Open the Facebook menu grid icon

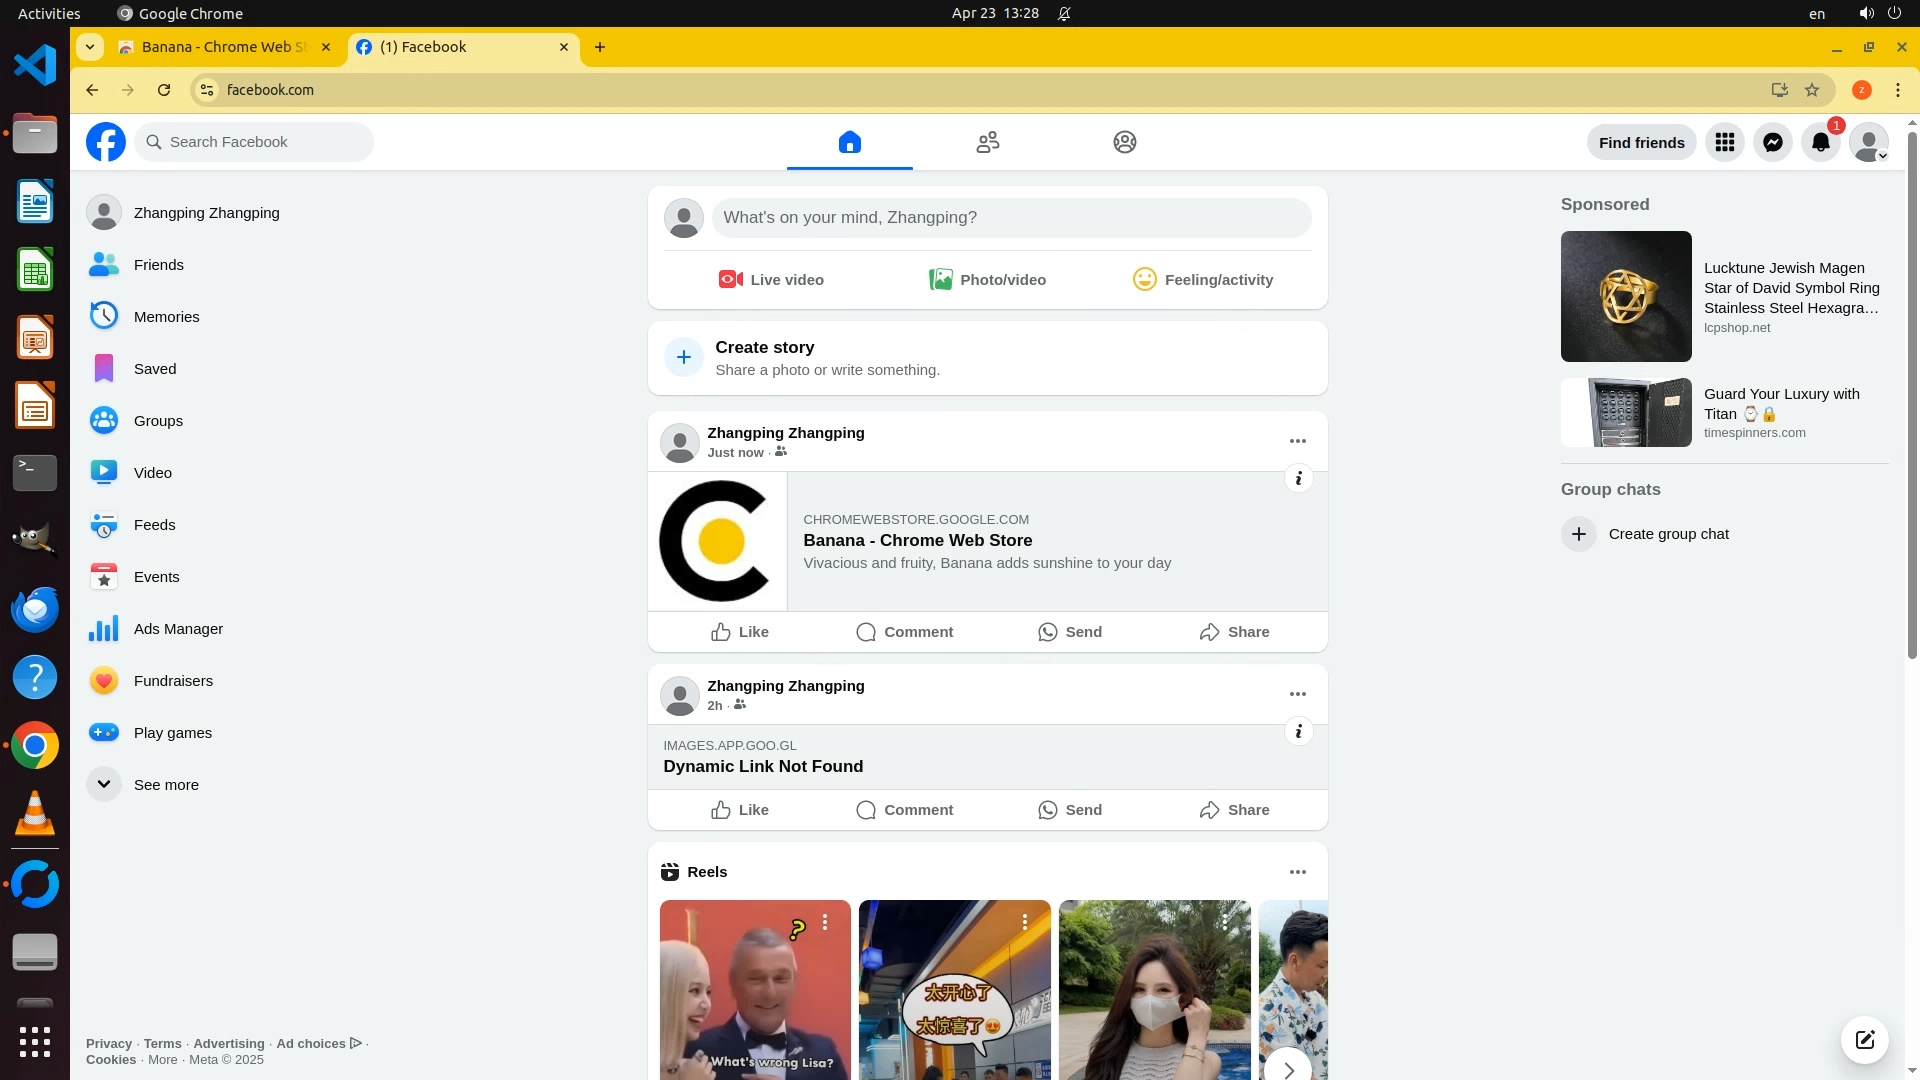[1724, 142]
